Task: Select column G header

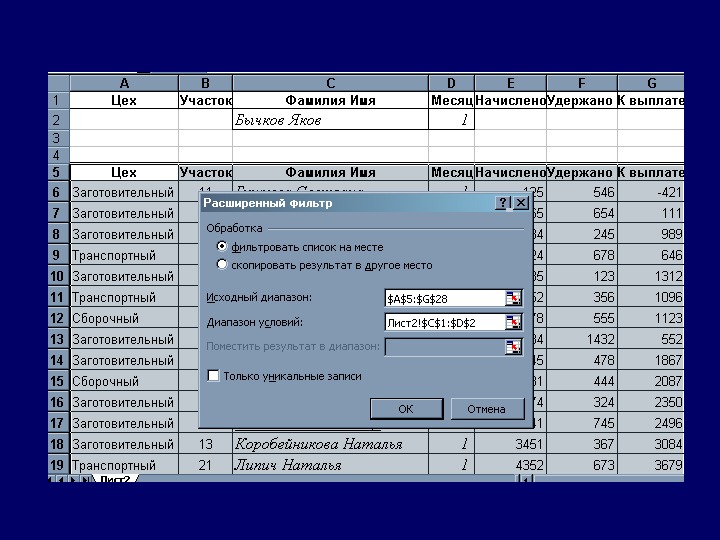Action: pyautogui.click(x=651, y=83)
